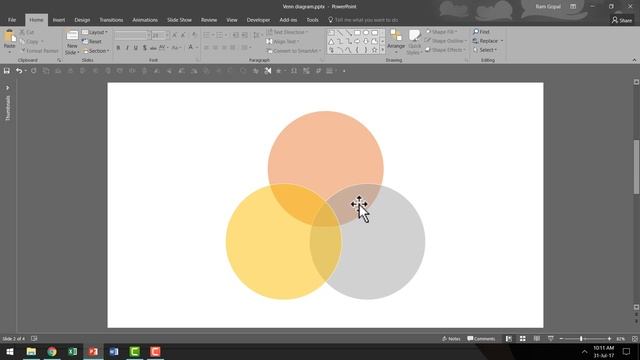Toggle Italic formatting

(x=127, y=48)
